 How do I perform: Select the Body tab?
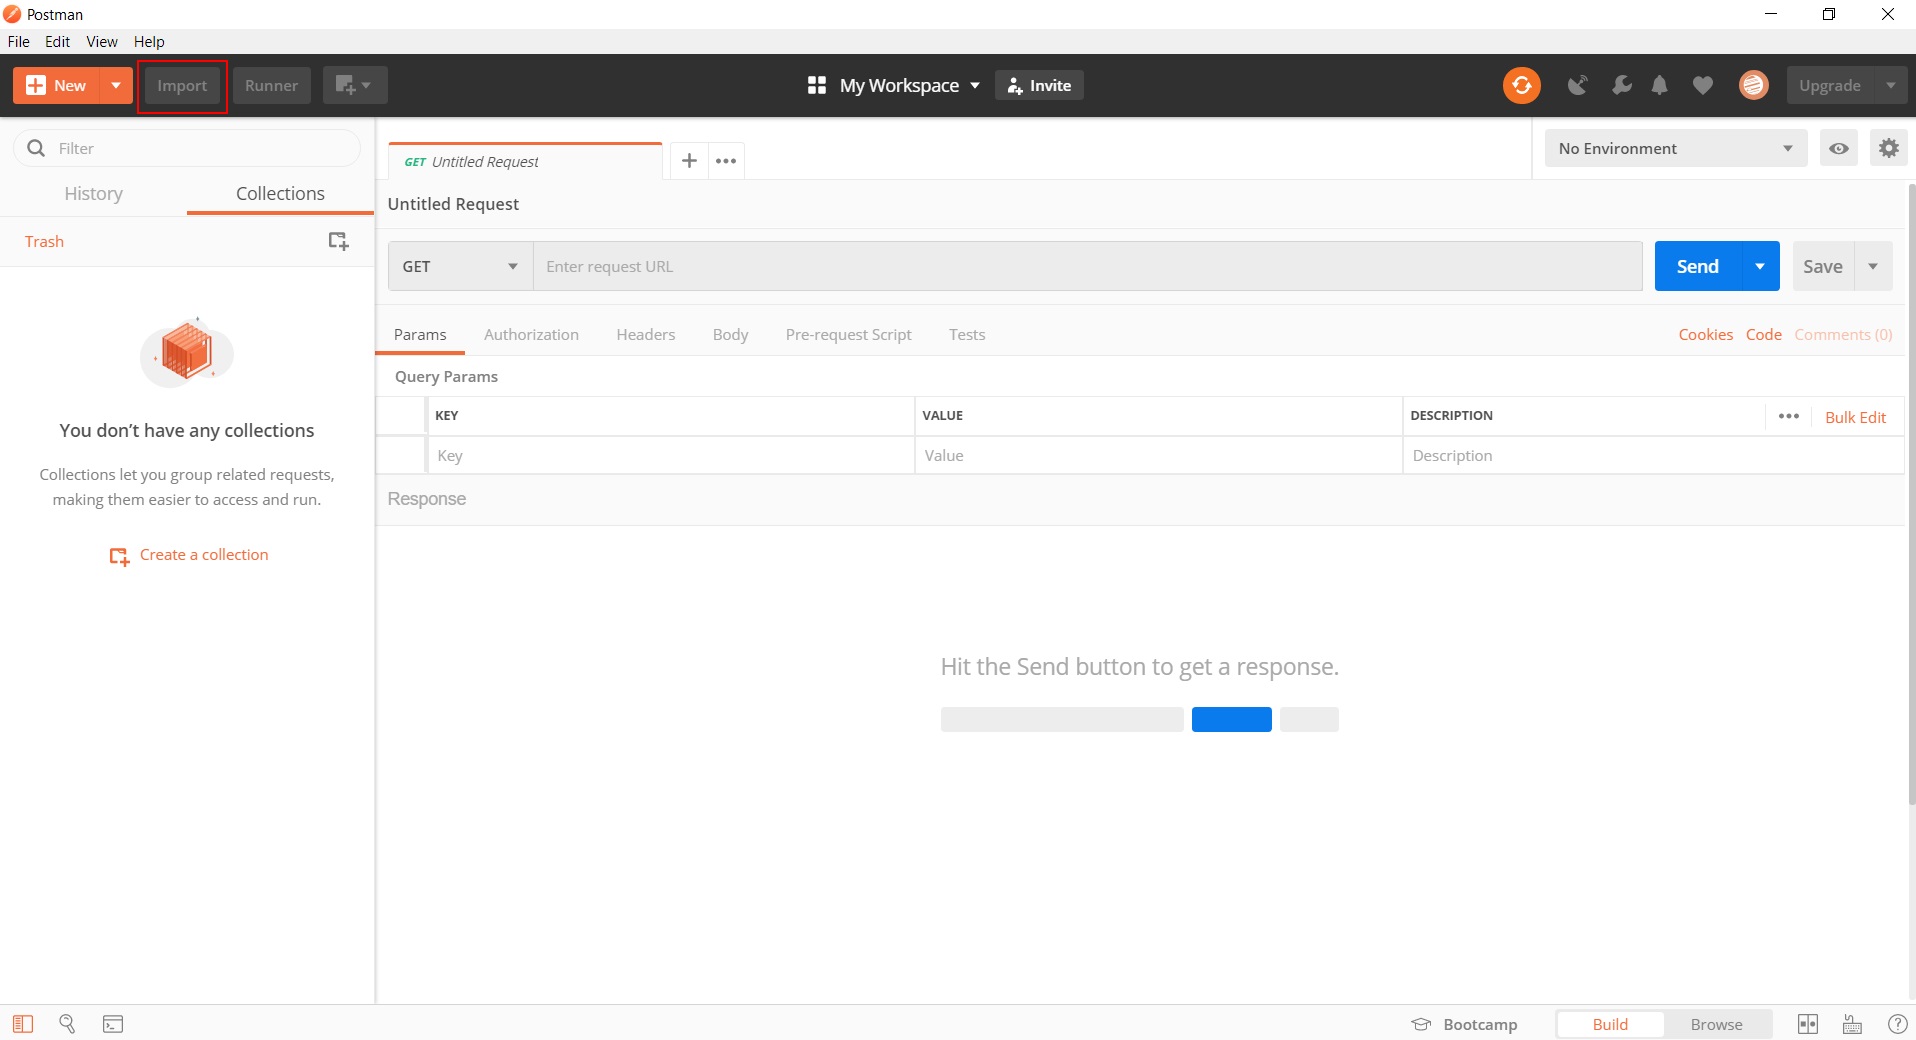(x=730, y=334)
